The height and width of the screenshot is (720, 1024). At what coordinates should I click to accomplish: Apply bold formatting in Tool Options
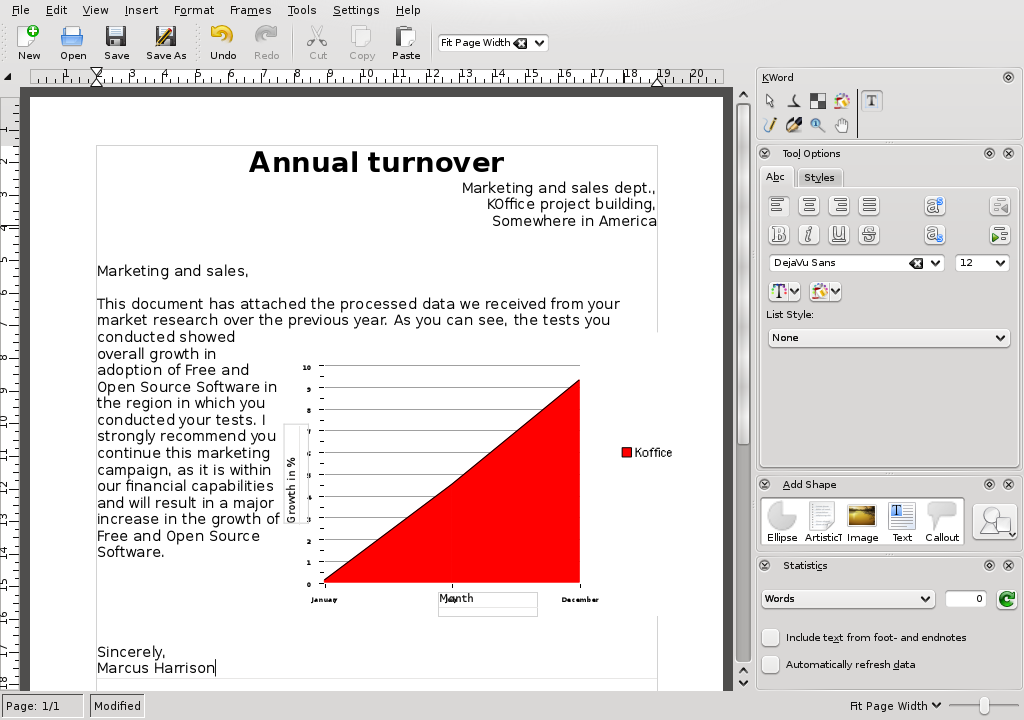point(778,234)
